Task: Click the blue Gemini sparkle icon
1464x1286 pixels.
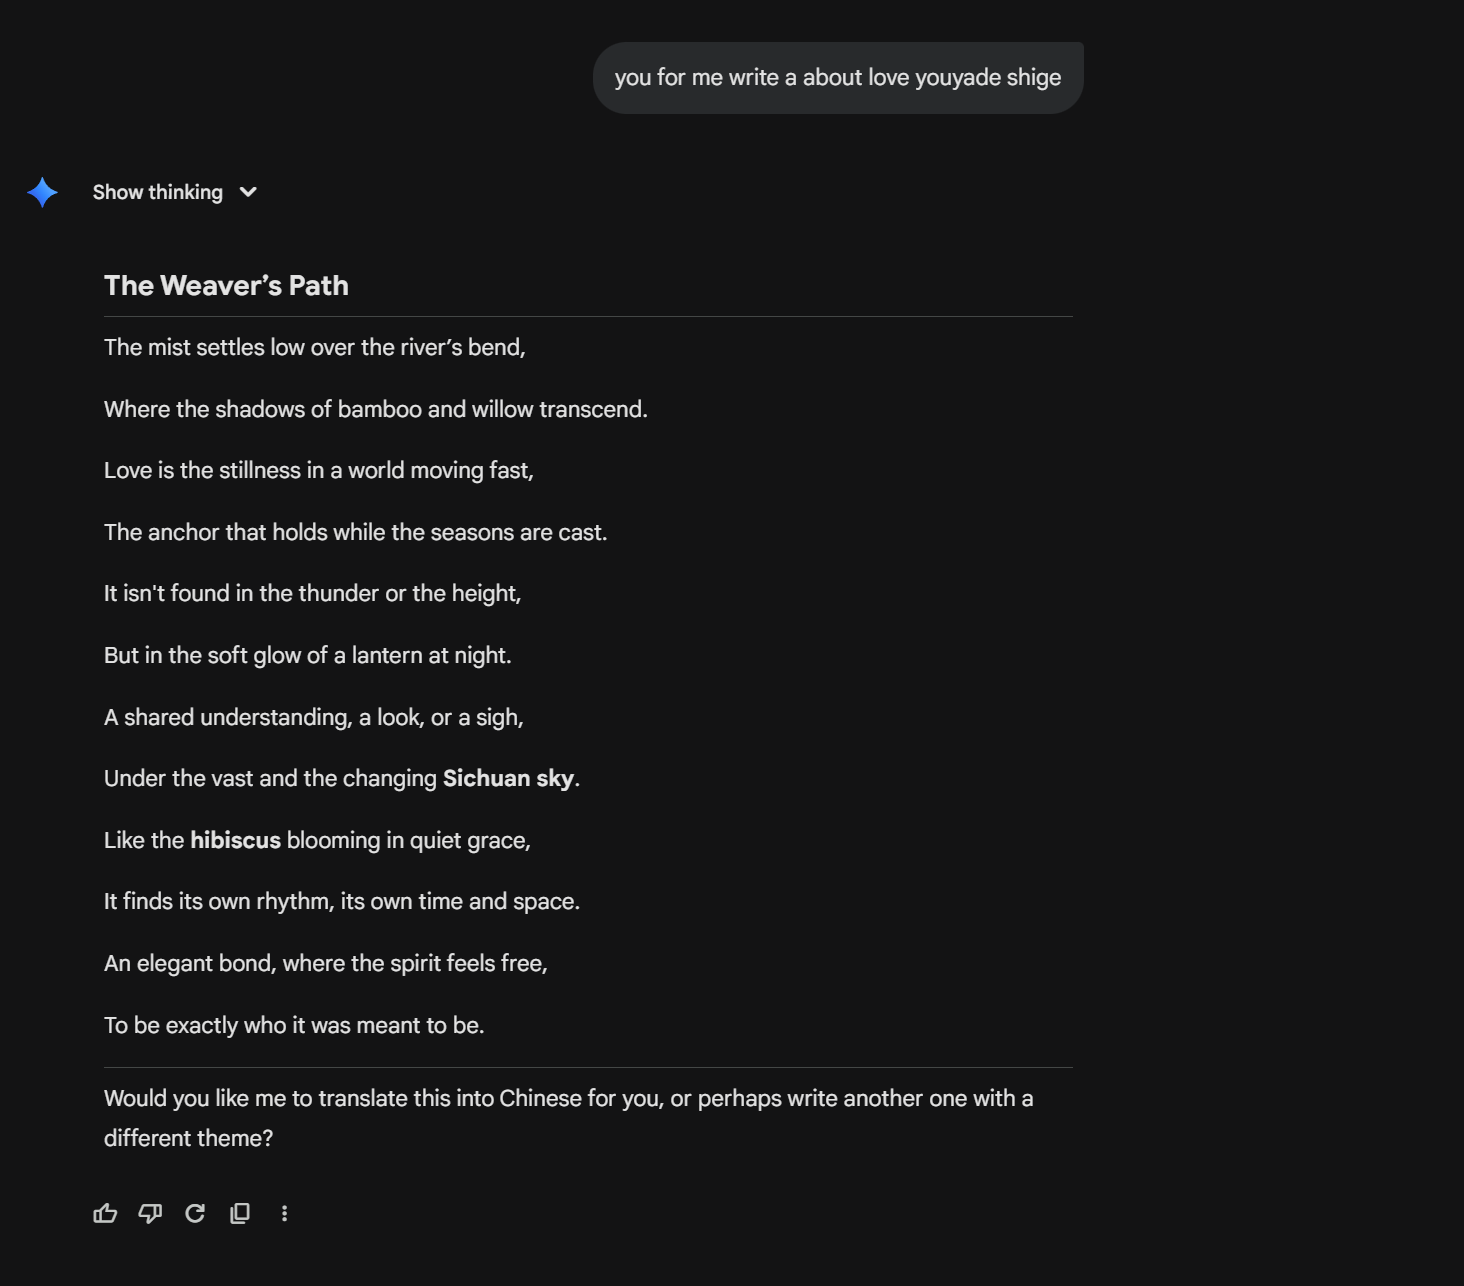Action: pyautogui.click(x=42, y=192)
